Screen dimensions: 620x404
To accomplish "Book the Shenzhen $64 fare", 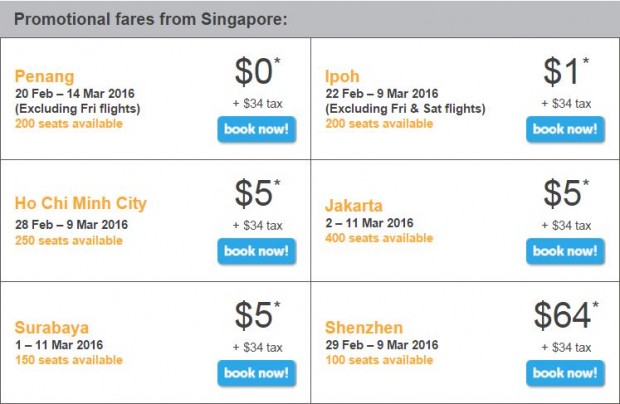I will tap(565, 373).
